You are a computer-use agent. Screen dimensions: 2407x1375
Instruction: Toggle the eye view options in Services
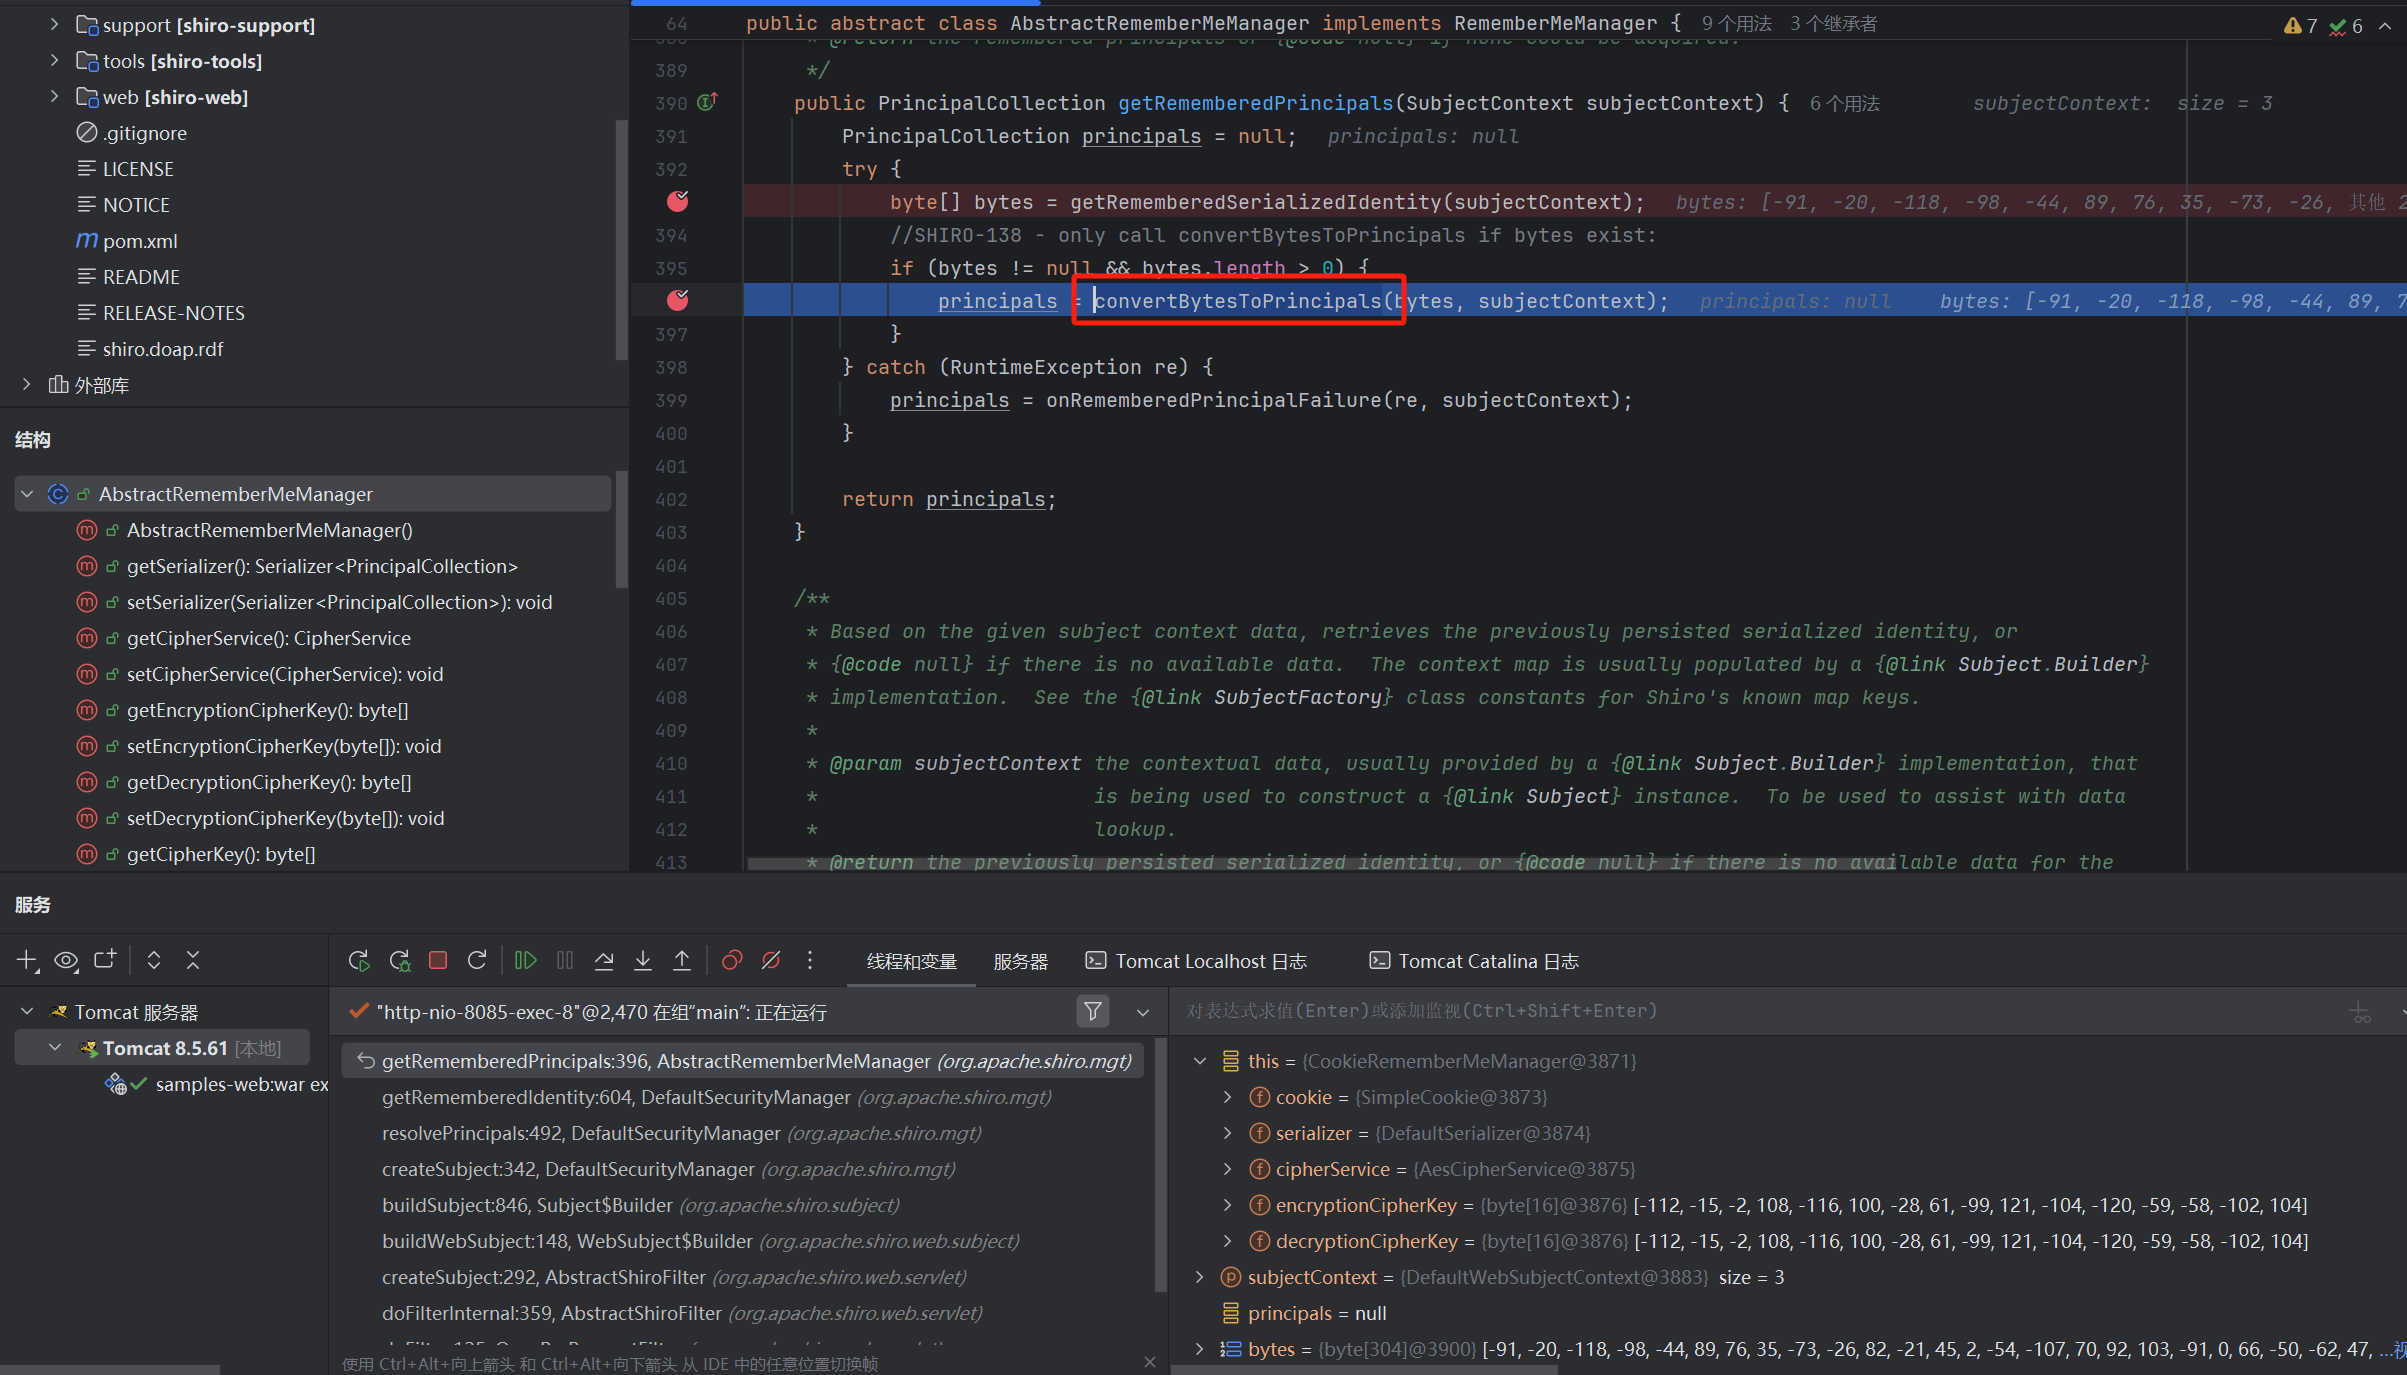66,961
